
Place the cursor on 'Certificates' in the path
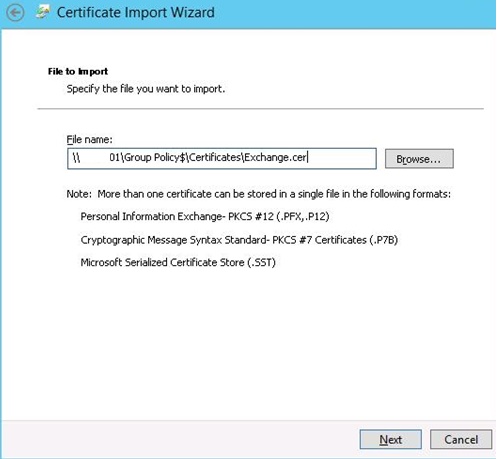pyautogui.click(x=215, y=157)
